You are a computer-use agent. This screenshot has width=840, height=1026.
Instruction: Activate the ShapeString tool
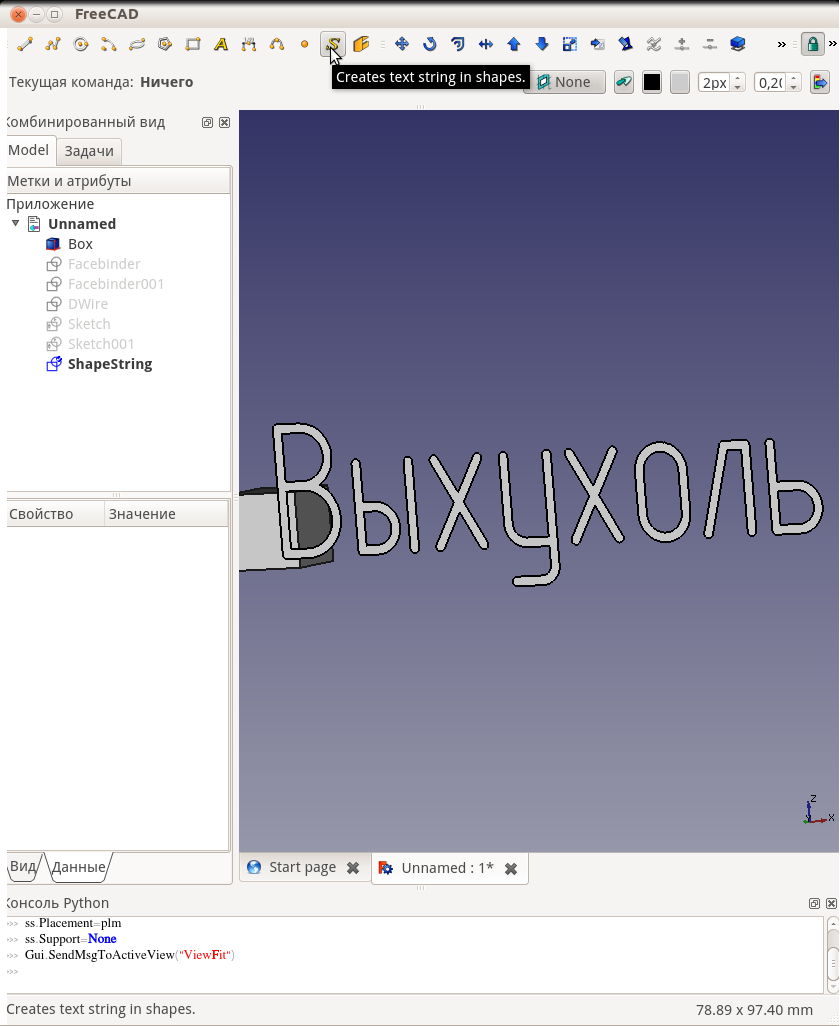332,44
